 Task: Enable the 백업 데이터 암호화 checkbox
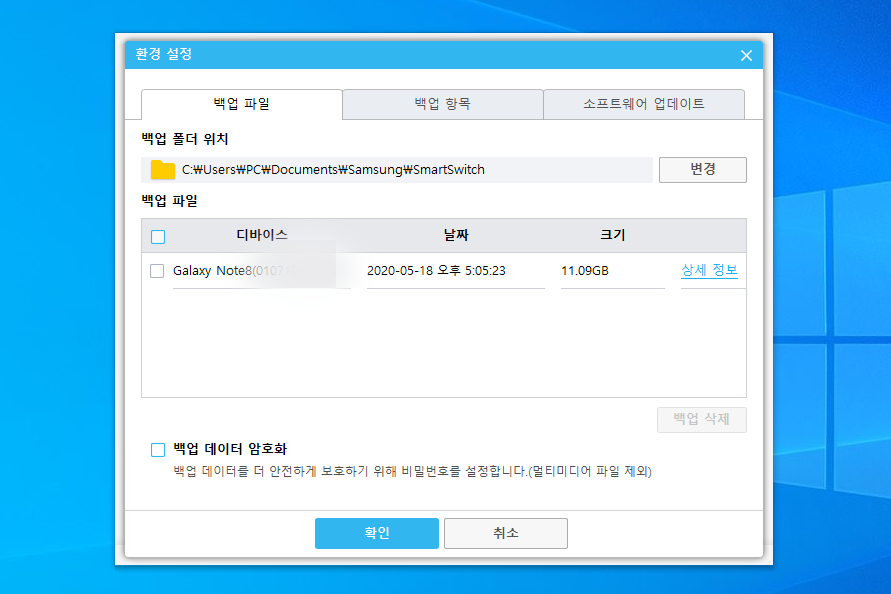(x=158, y=450)
